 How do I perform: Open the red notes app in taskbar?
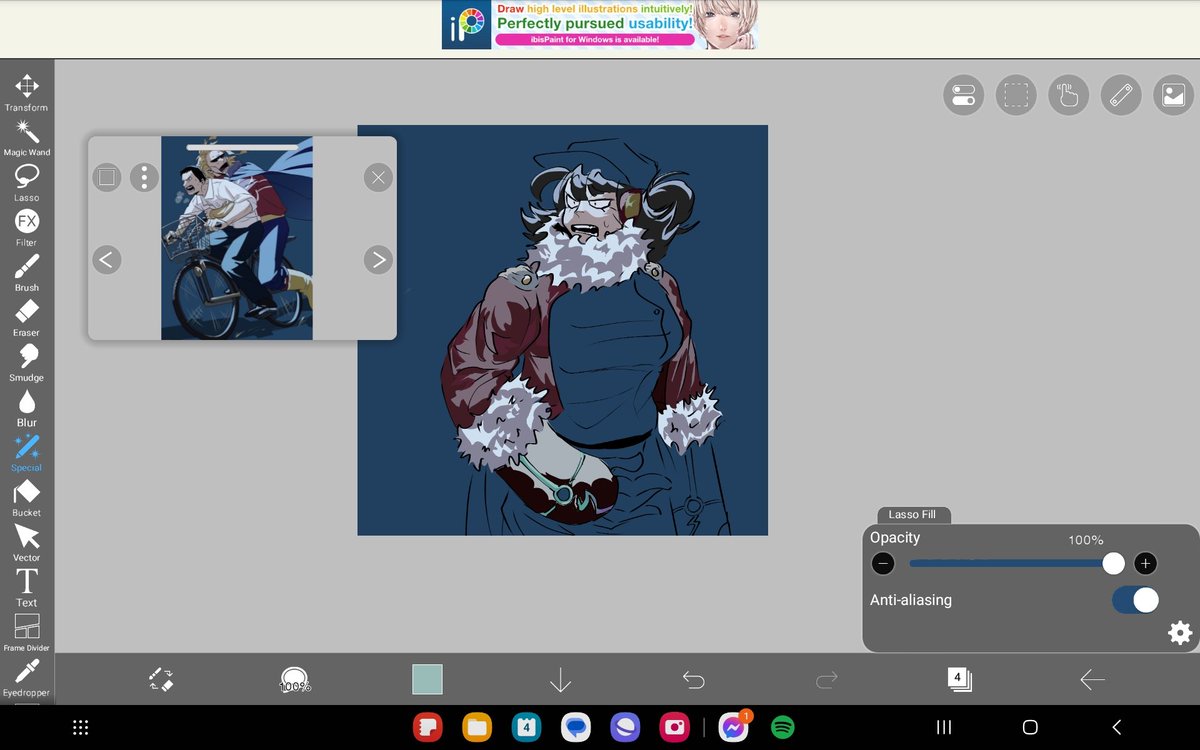point(428,728)
